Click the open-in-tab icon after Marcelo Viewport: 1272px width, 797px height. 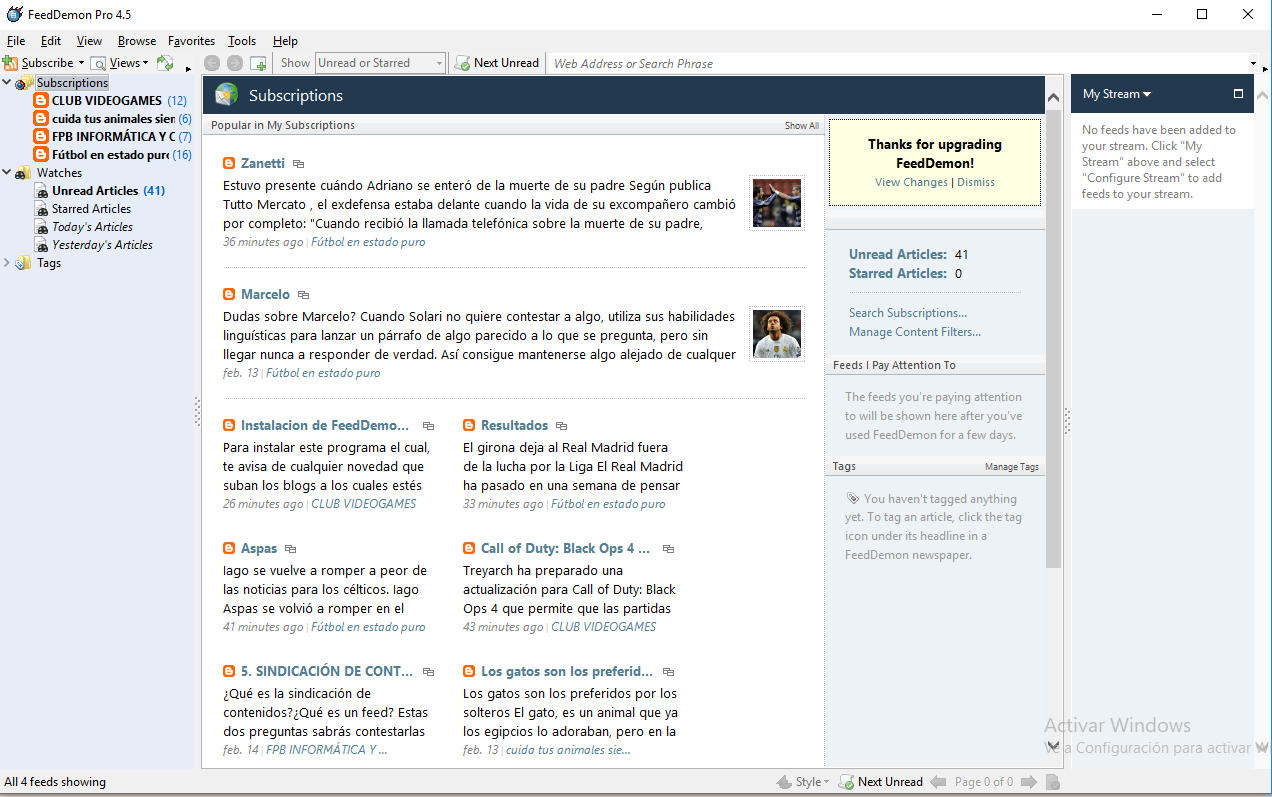coord(304,295)
